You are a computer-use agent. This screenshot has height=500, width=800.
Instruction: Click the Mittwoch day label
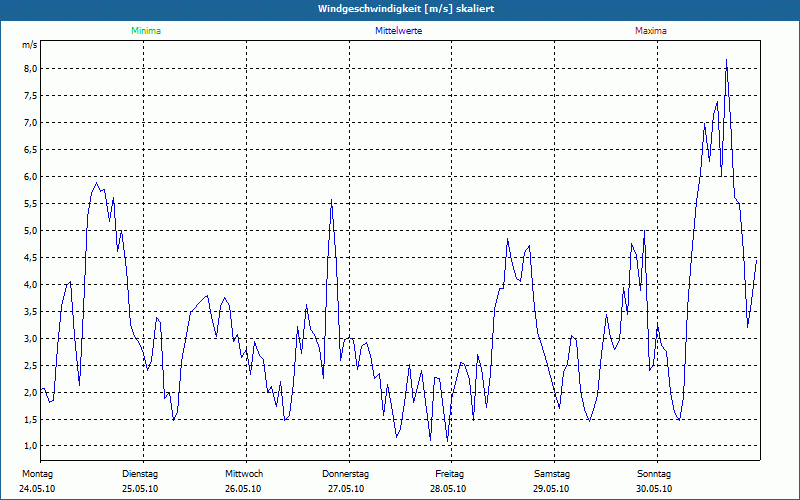point(244,474)
